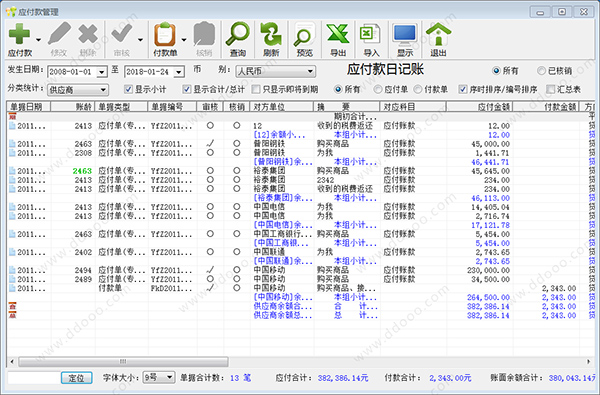The height and width of the screenshot is (395, 600).
Task: Click document icon of row with 账龄 2494
Action: [x=12, y=270]
